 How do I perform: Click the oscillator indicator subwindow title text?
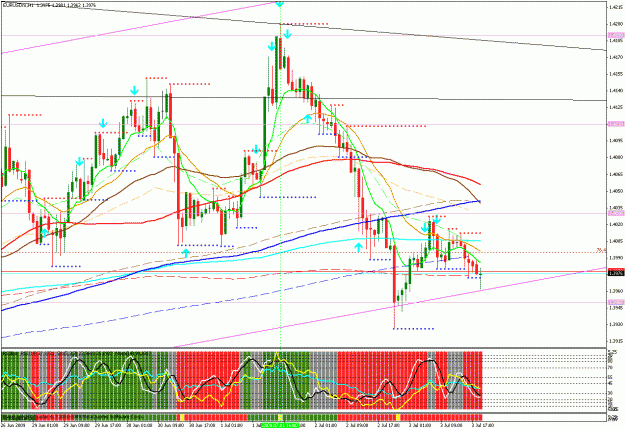tap(77, 354)
